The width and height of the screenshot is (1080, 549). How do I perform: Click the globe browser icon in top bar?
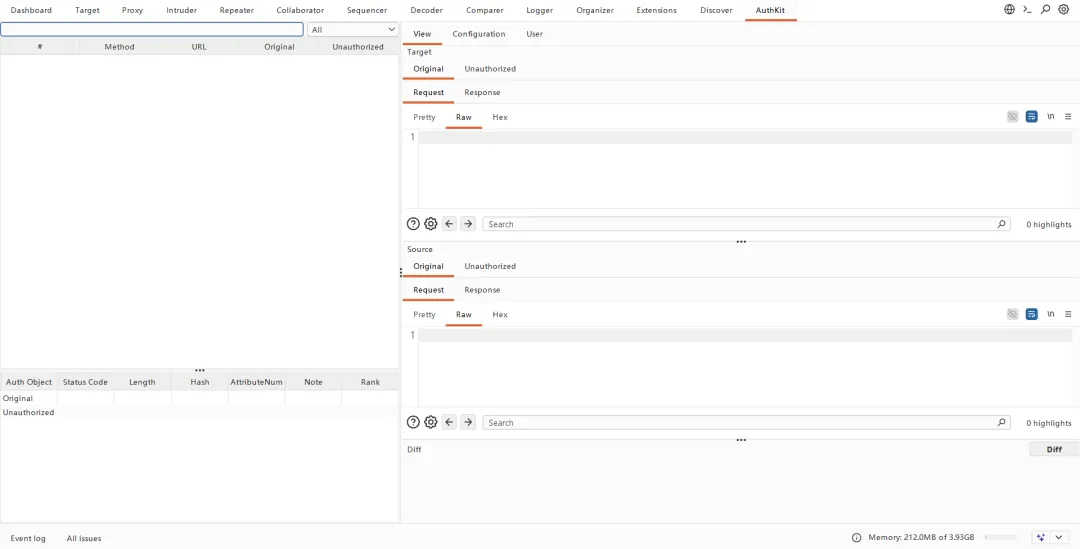[1009, 10]
